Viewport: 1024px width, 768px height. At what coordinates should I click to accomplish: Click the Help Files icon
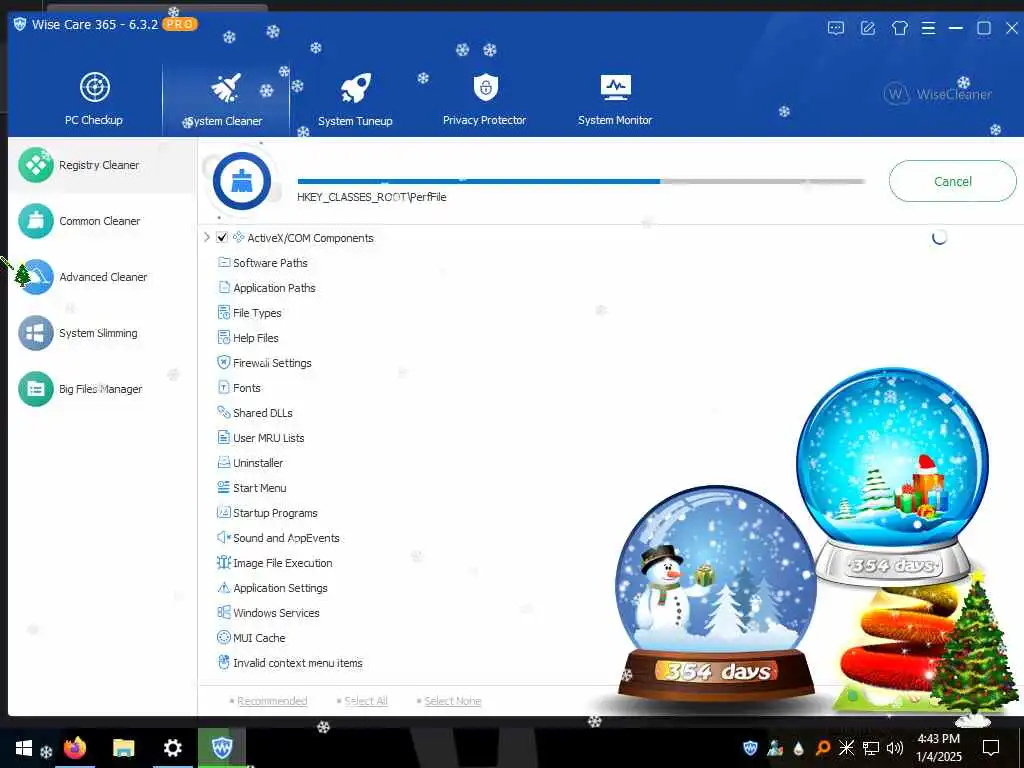(x=224, y=337)
